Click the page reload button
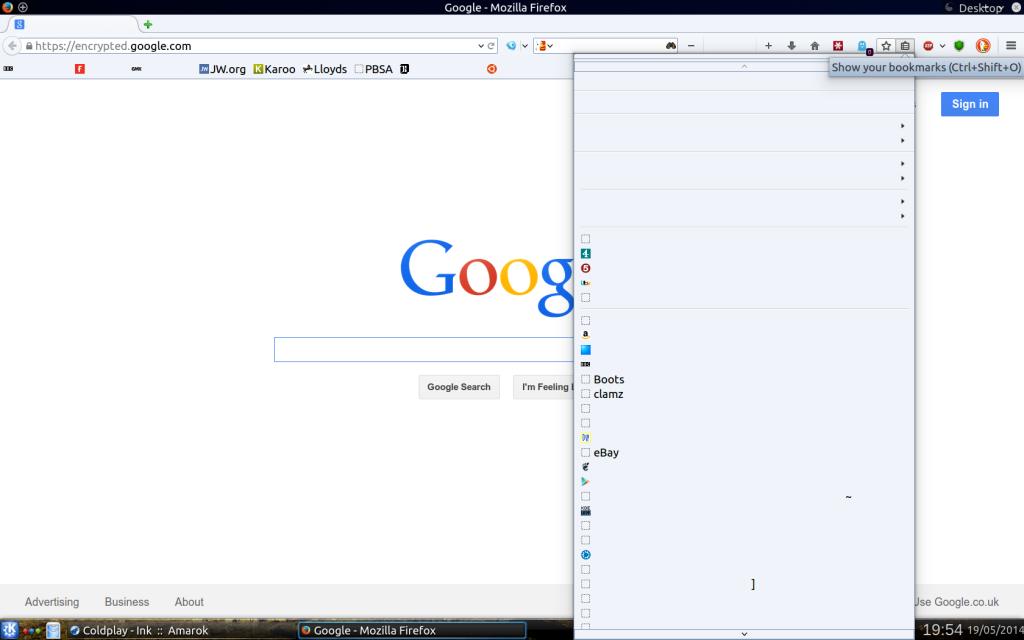Image resolution: width=1024 pixels, height=640 pixels. [x=491, y=46]
